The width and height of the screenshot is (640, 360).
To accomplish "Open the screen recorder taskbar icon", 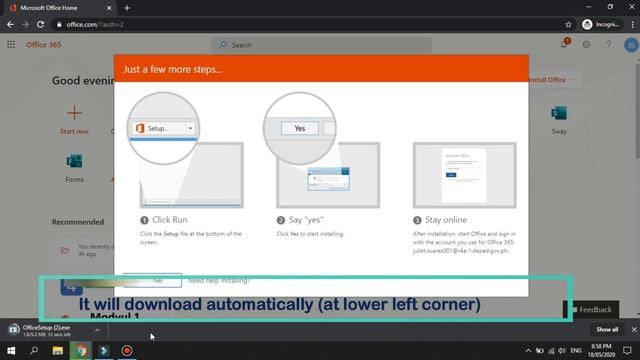I will pos(127,351).
